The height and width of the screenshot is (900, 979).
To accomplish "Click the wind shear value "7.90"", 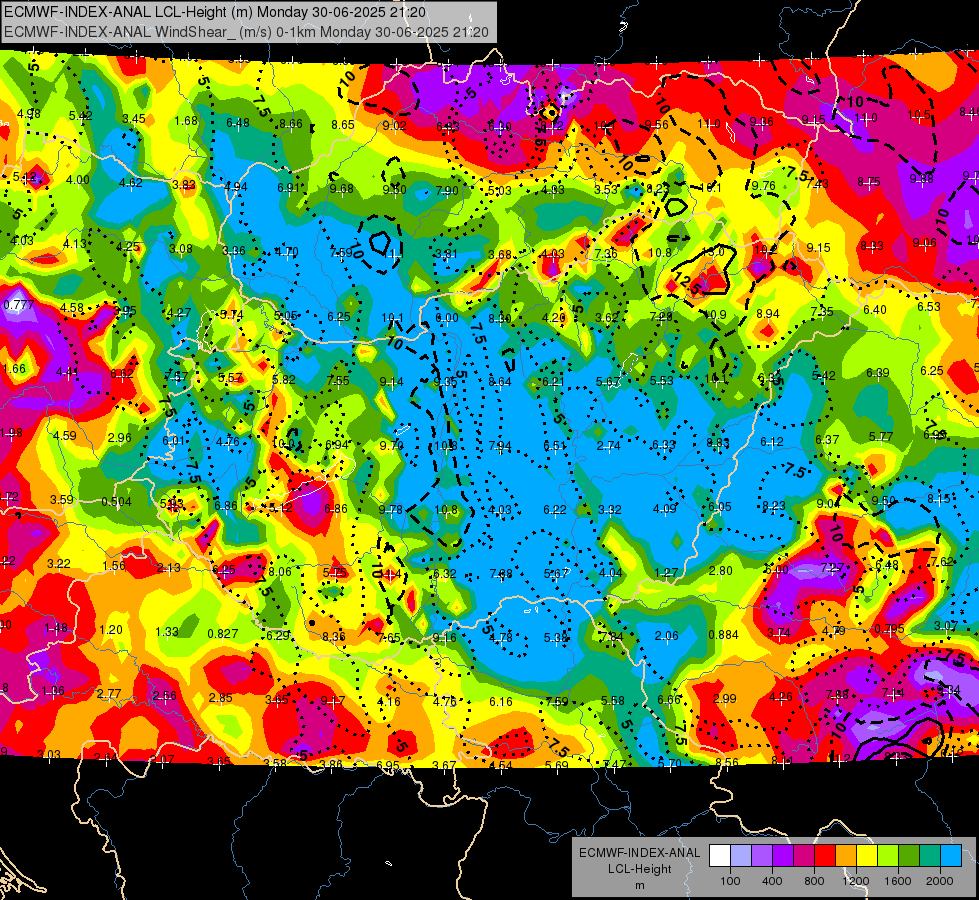I will [447, 190].
